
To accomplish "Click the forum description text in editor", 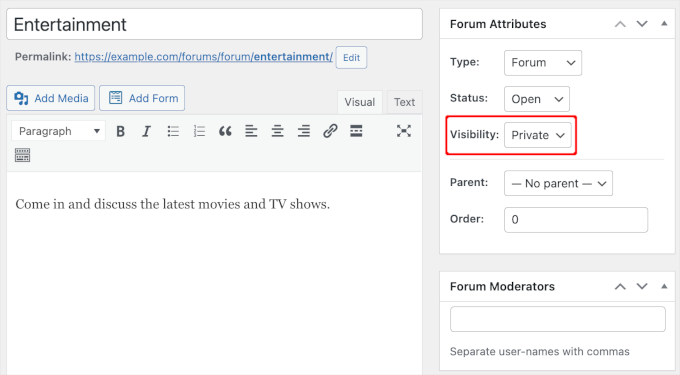I will [x=173, y=204].
